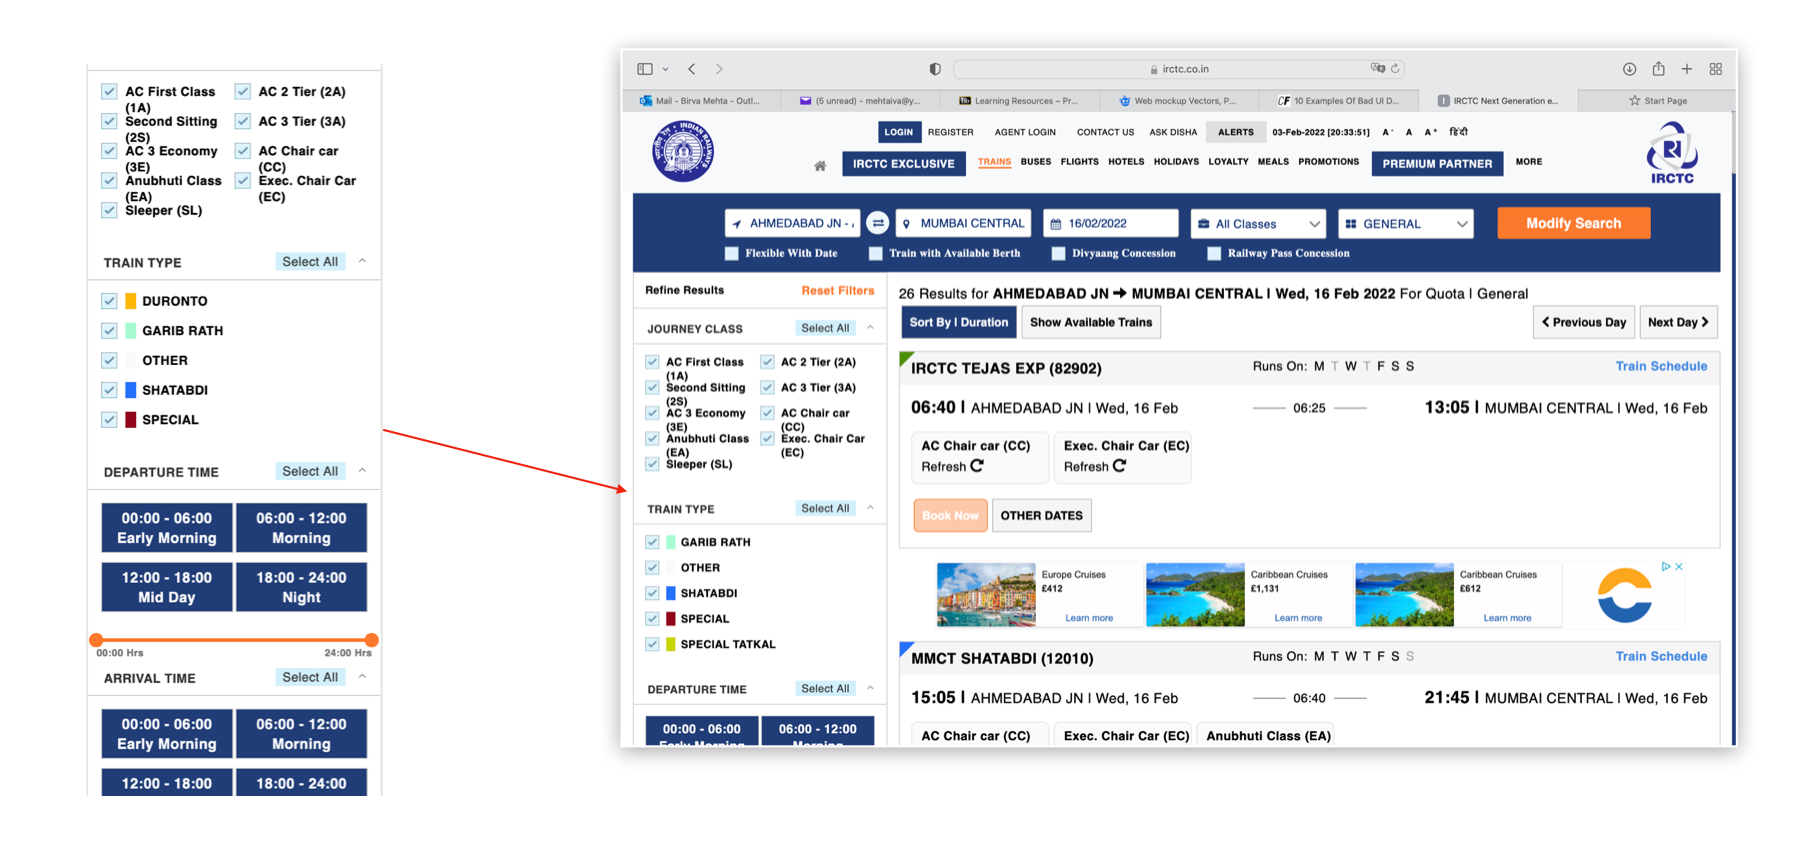
Task: Decrease font size with A- icon
Action: [x=1387, y=132]
